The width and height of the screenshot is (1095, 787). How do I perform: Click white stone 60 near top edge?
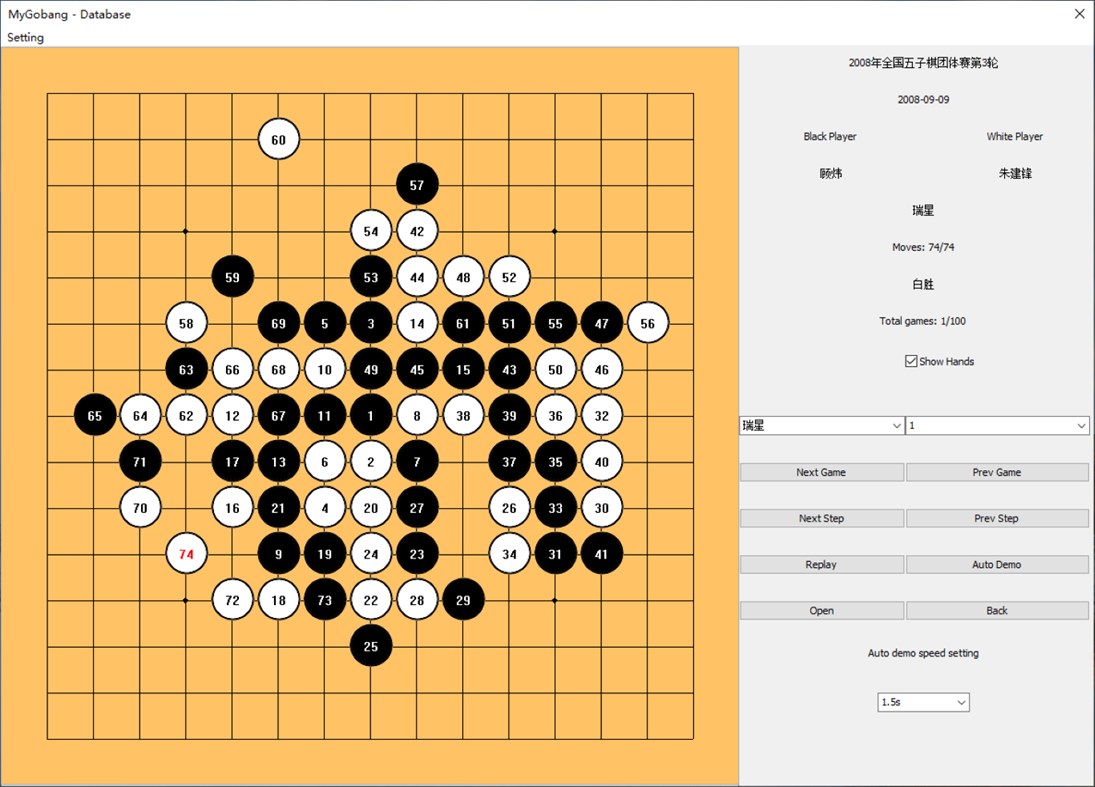(x=278, y=139)
